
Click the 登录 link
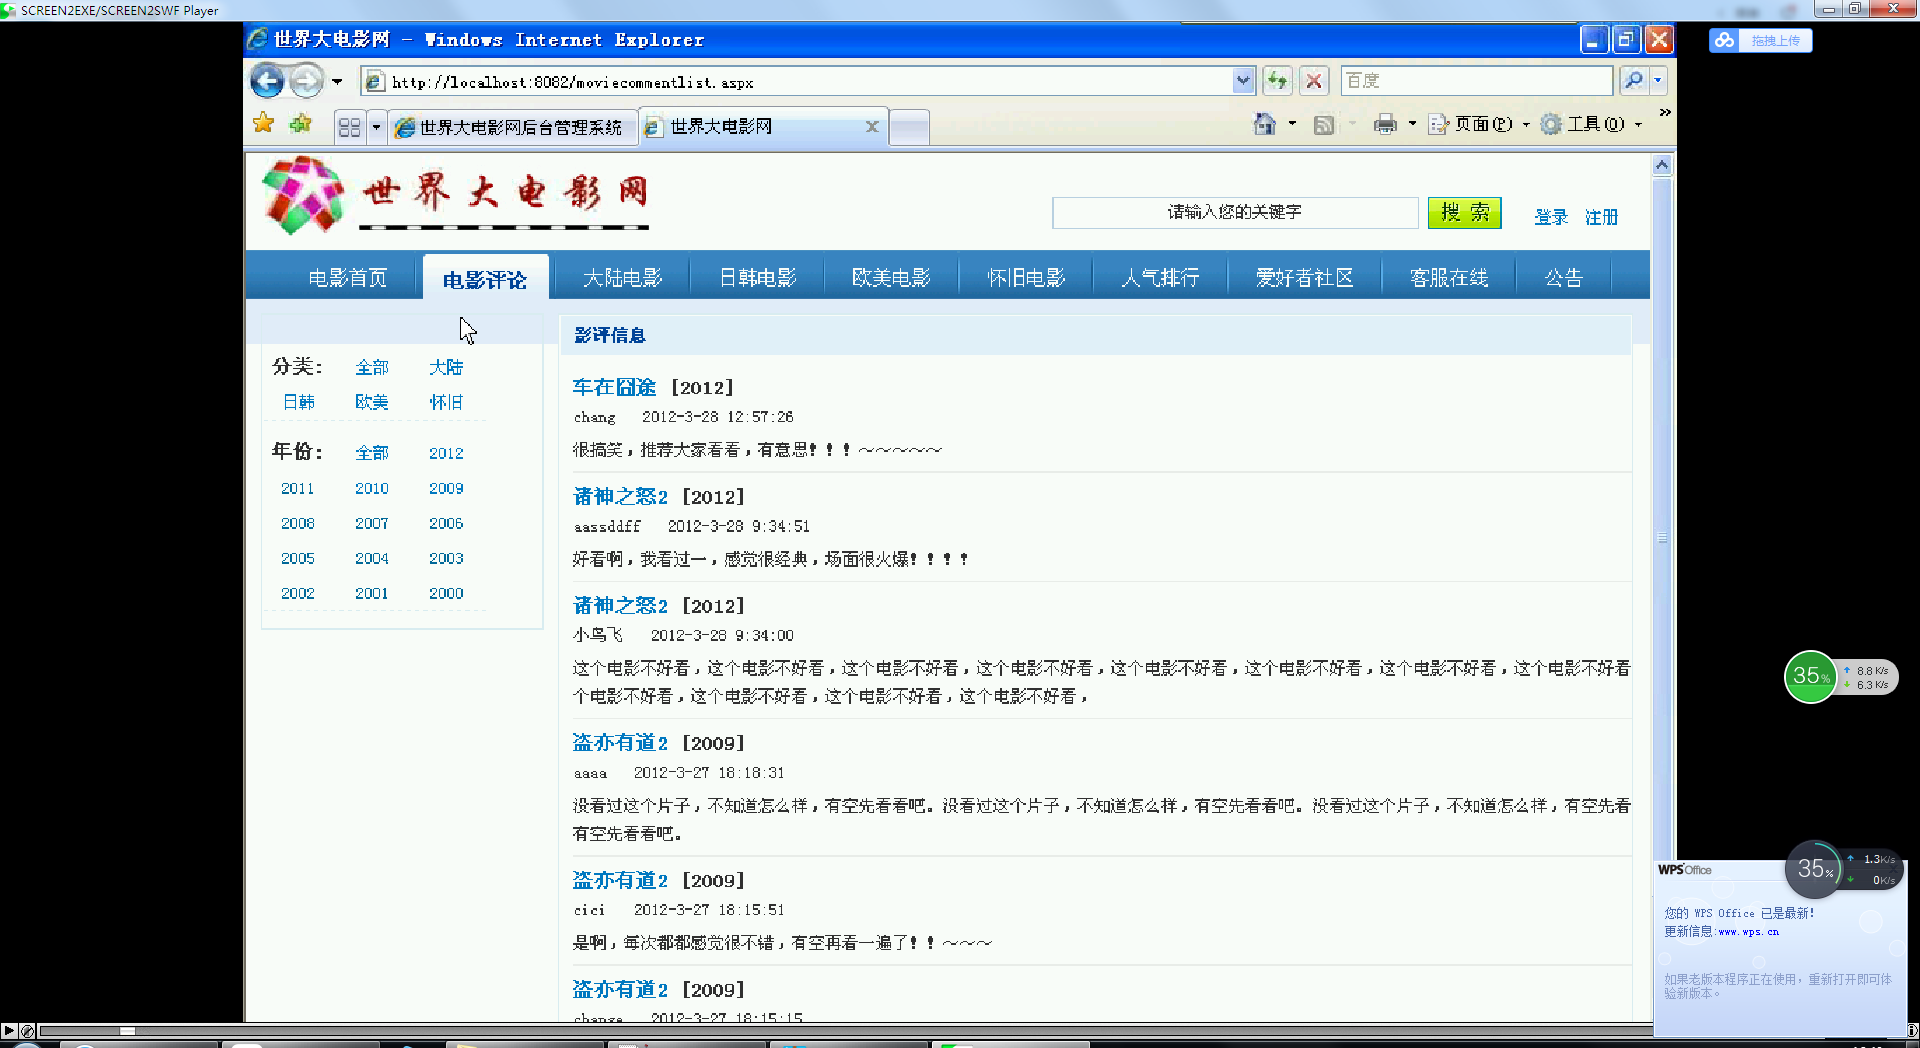click(1551, 217)
